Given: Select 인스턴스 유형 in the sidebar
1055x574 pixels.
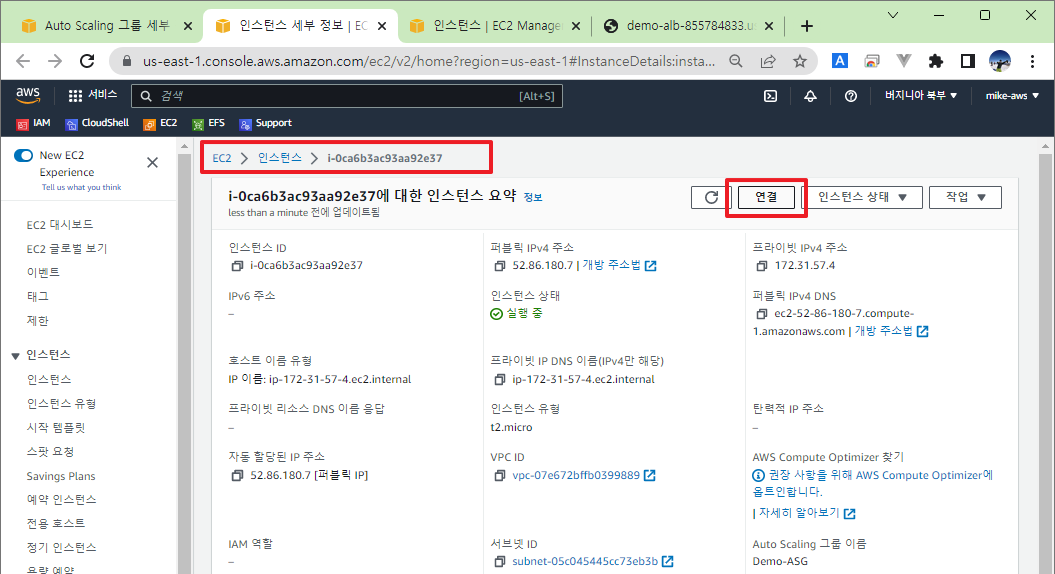Looking at the screenshot, I should [x=61, y=404].
